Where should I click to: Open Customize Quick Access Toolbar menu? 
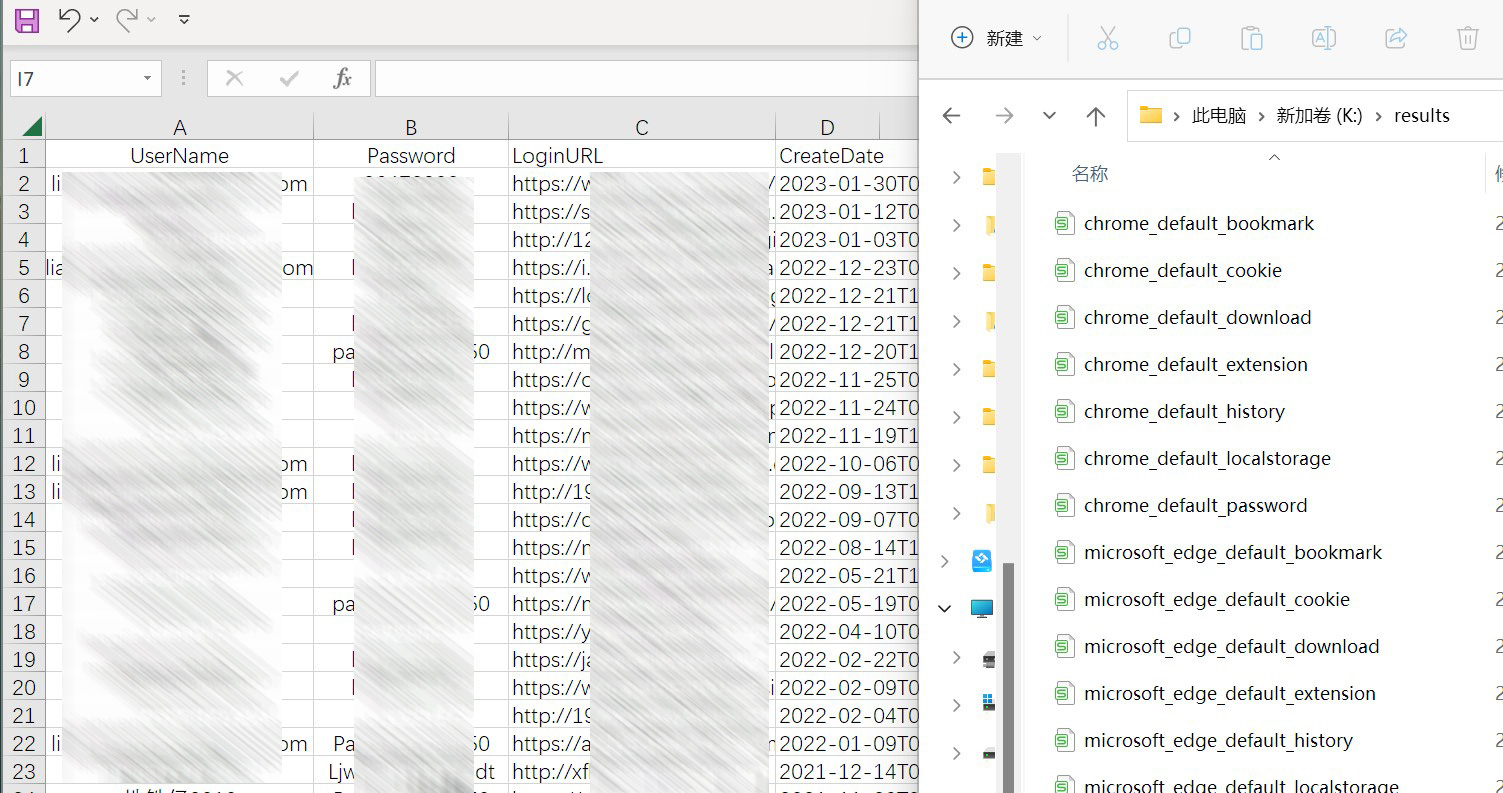184,19
